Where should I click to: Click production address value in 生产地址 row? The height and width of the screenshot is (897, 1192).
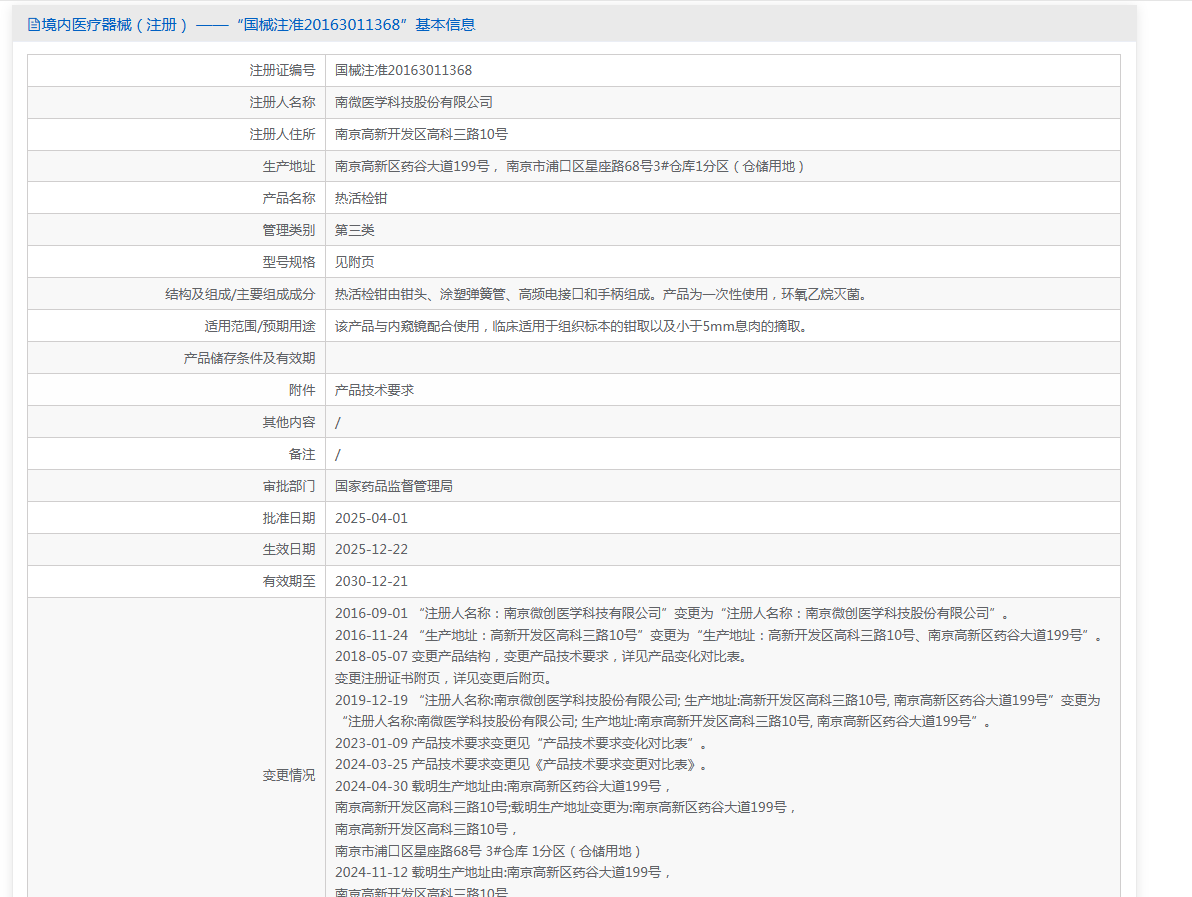[x=569, y=166]
